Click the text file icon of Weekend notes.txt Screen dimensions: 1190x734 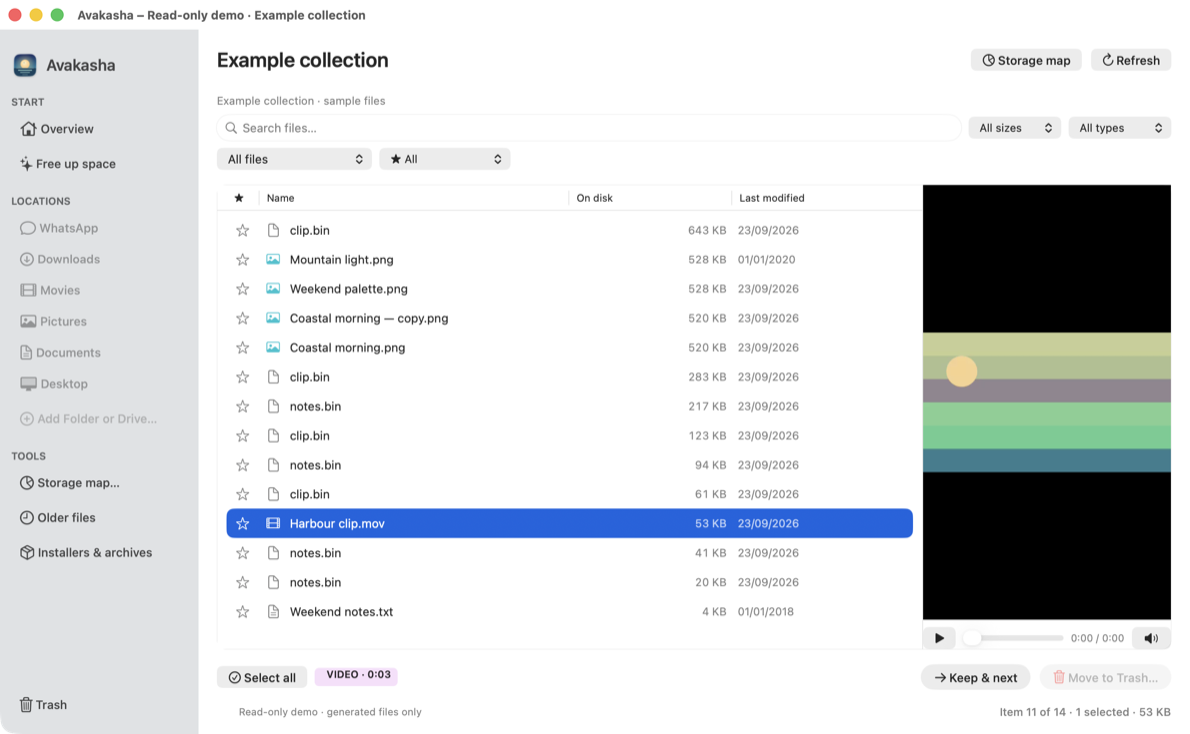[273, 612]
